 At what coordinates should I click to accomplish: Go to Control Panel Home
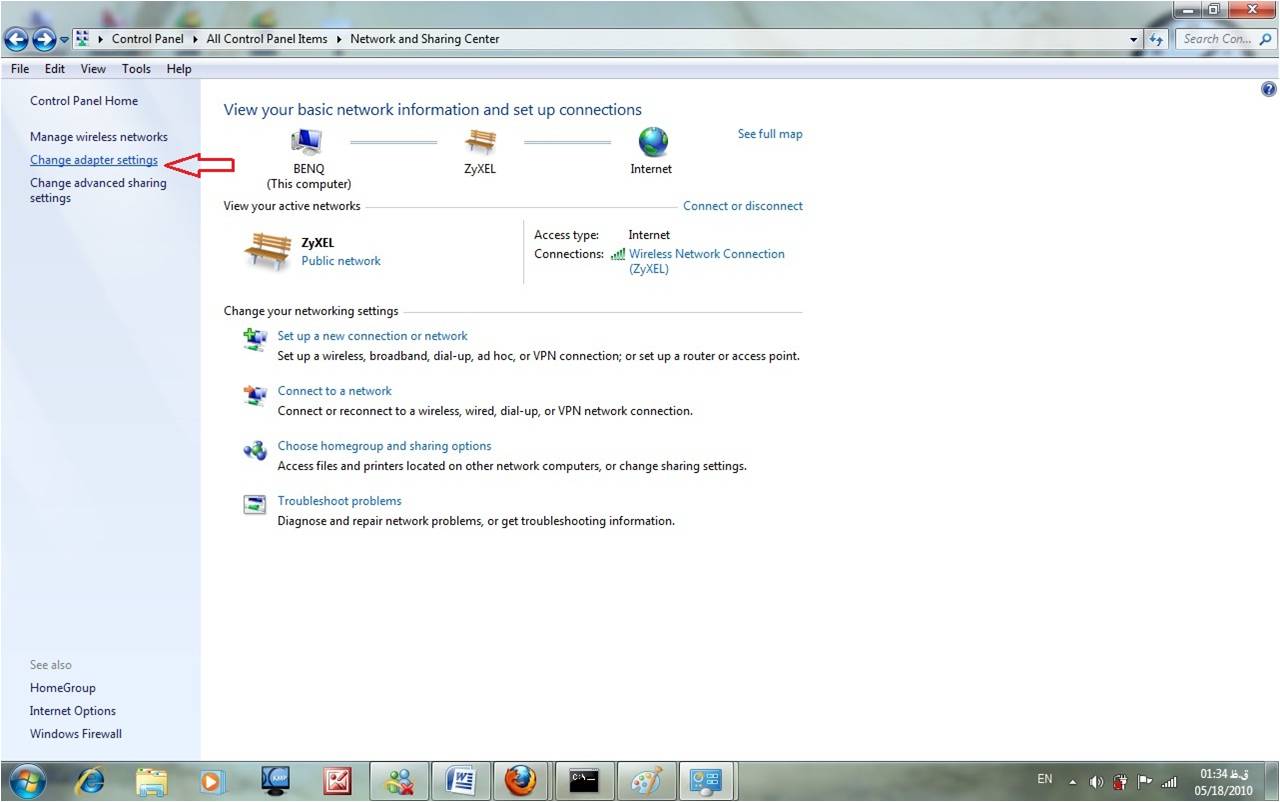click(x=84, y=101)
